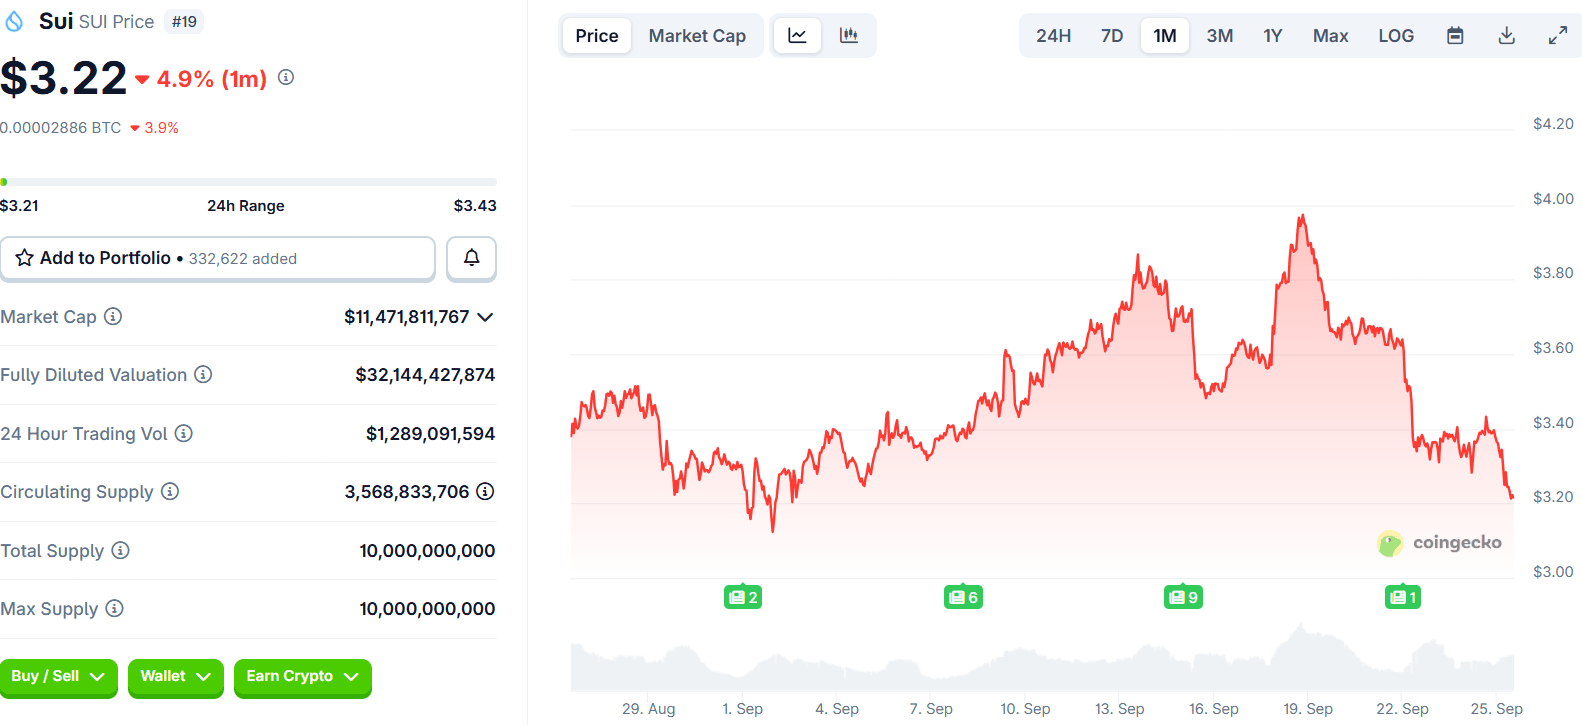Open the Wallet dropdown

point(176,677)
